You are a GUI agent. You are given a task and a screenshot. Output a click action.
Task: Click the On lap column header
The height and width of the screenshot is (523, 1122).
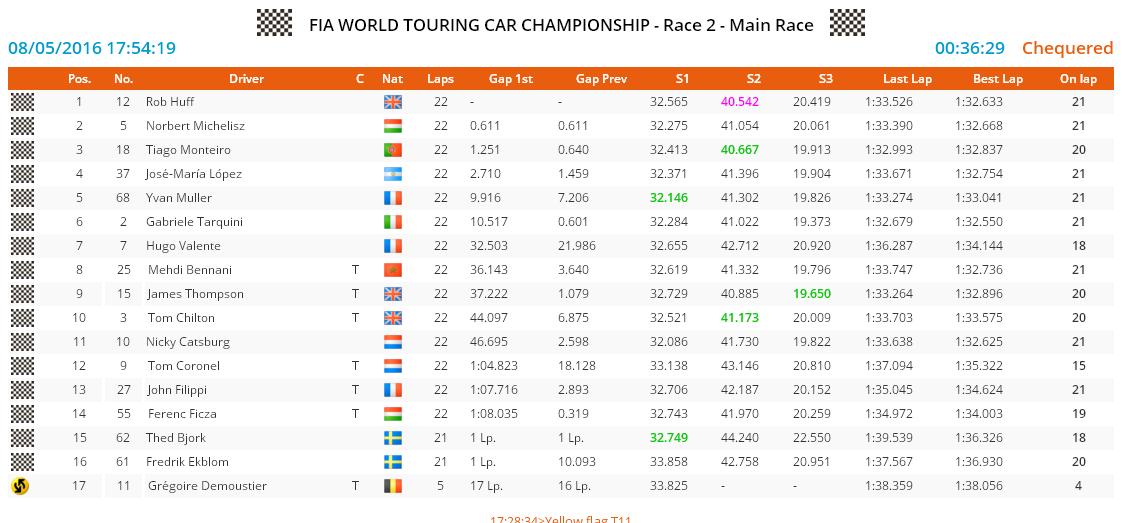click(x=1078, y=79)
